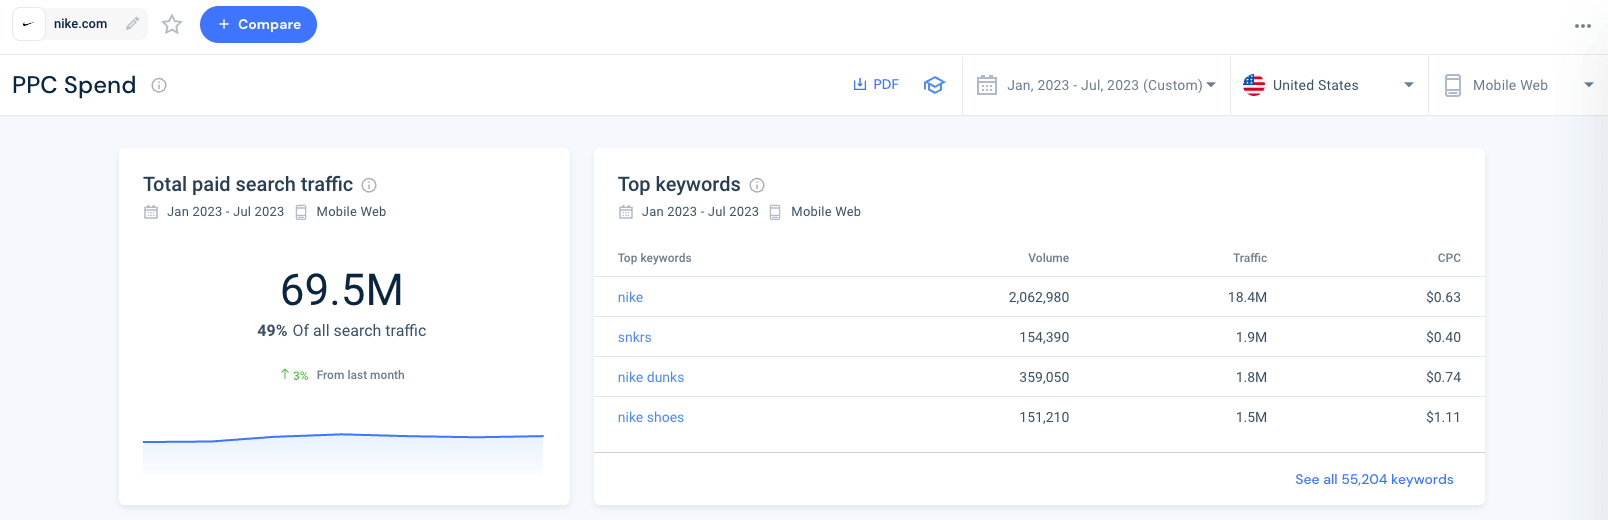Open the nike keyword link
This screenshot has height=520, width=1608.
(630, 297)
